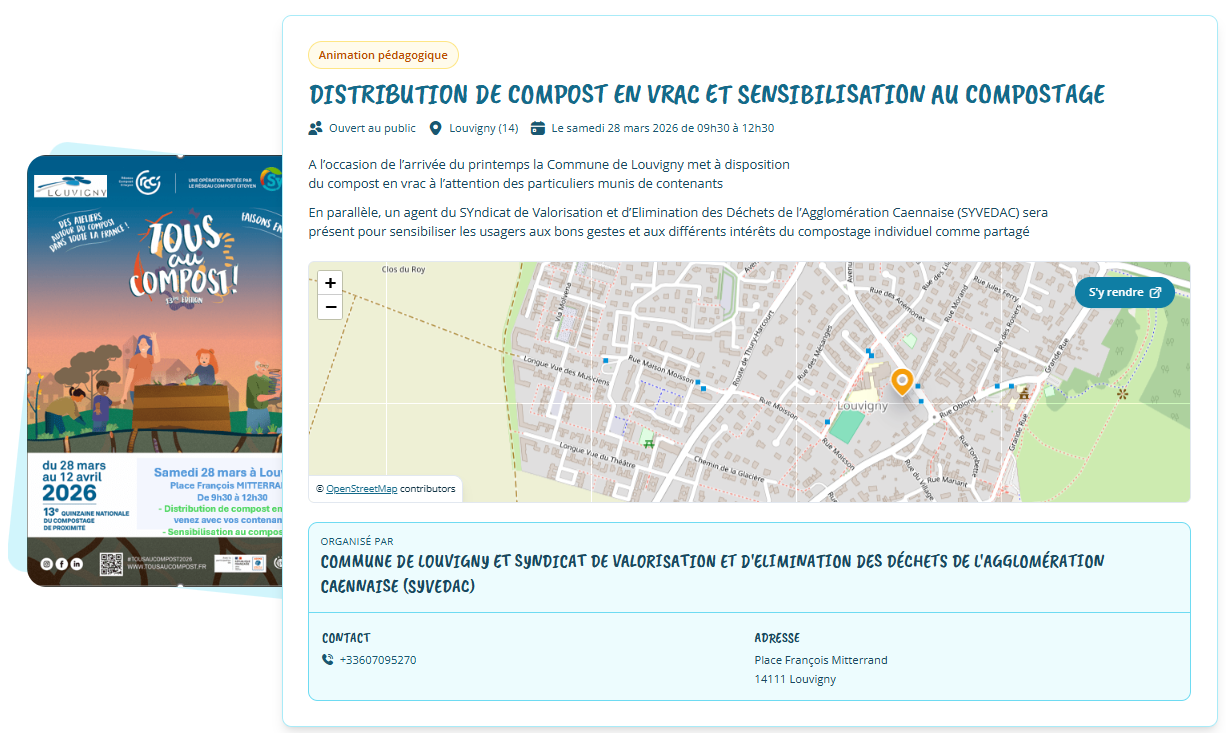Click the zoom out minus control on the map
The image size is (1226, 733).
(330, 307)
